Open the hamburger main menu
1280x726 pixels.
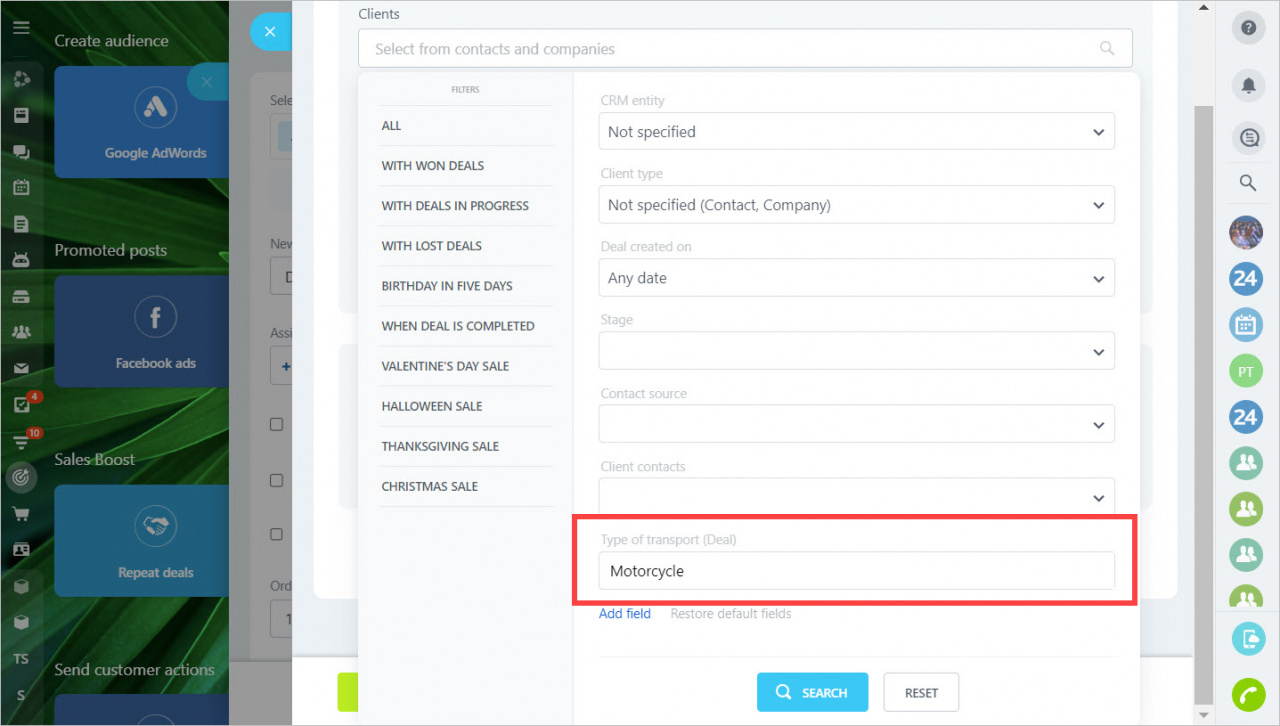click(x=21, y=28)
